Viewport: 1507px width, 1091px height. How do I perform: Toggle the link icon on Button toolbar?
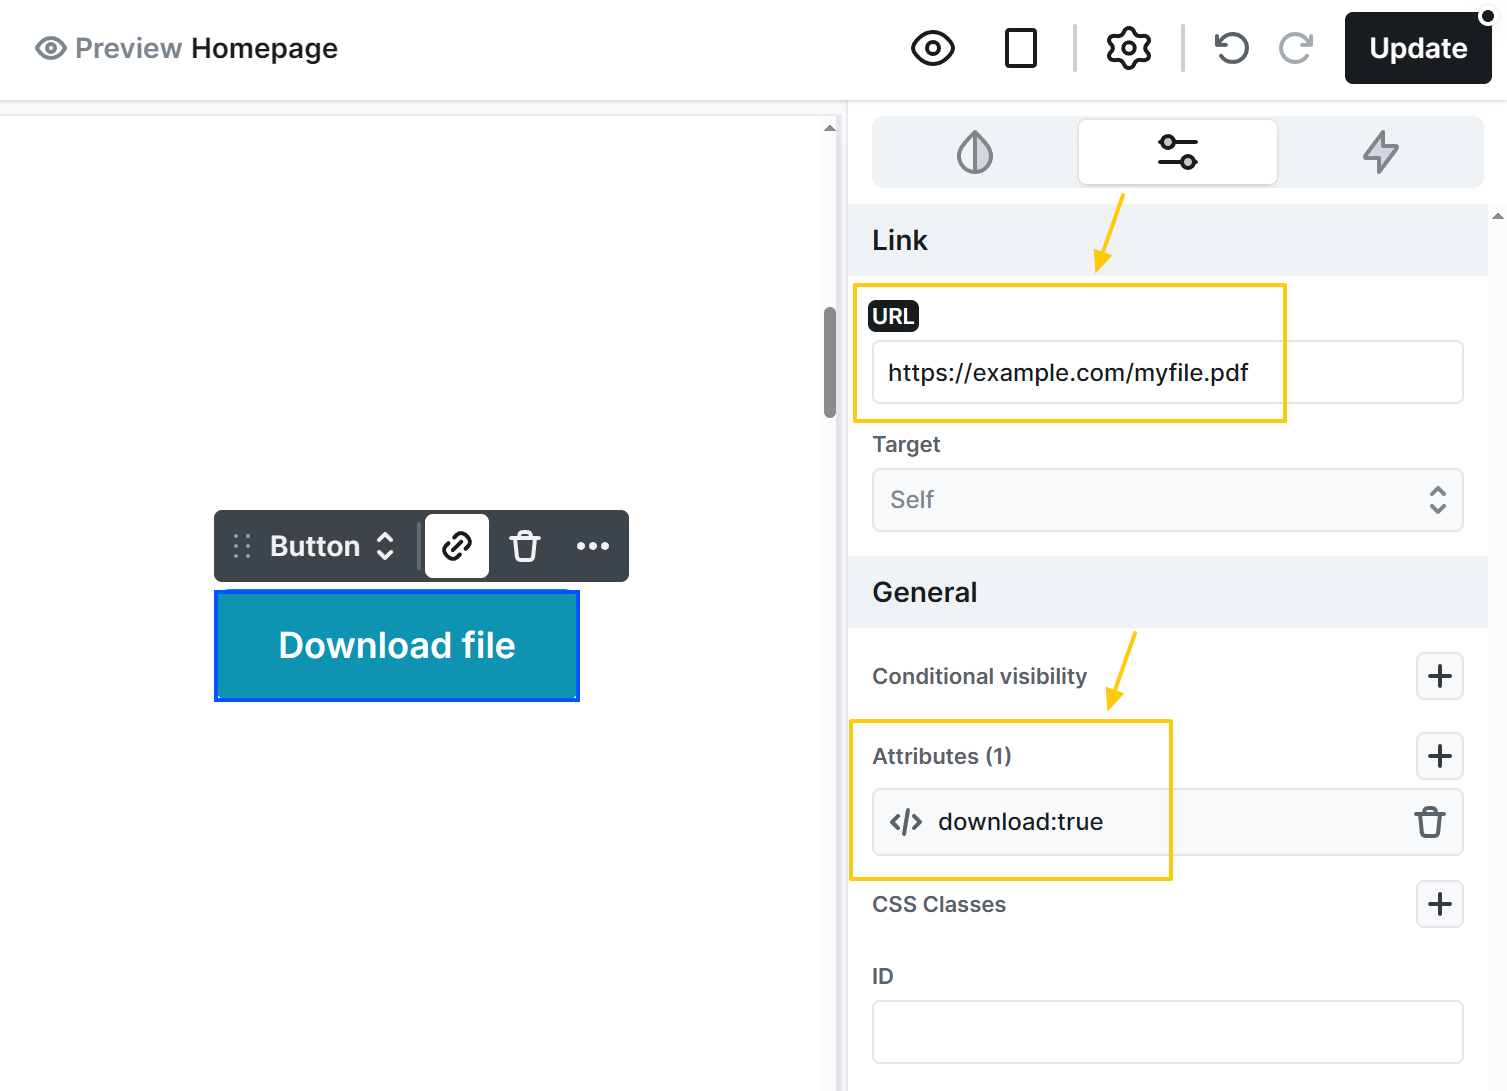457,546
